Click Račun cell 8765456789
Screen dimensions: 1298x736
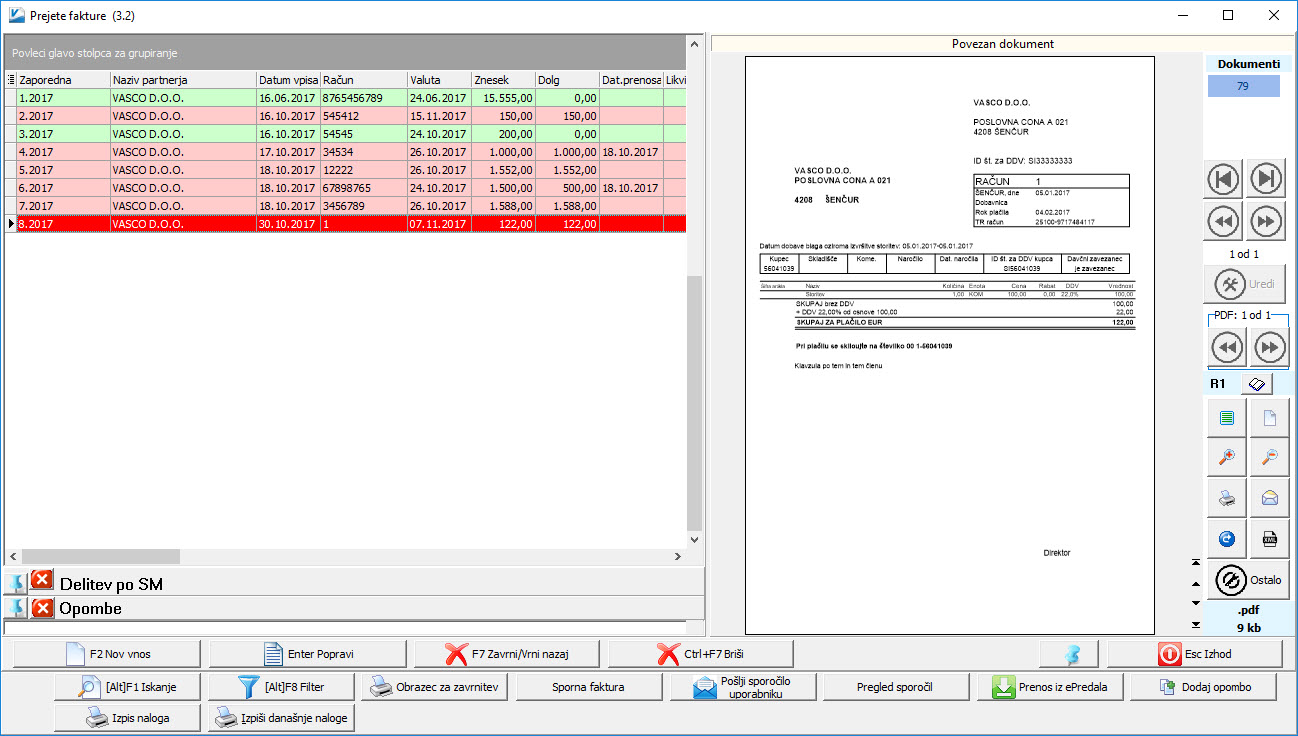363,98
